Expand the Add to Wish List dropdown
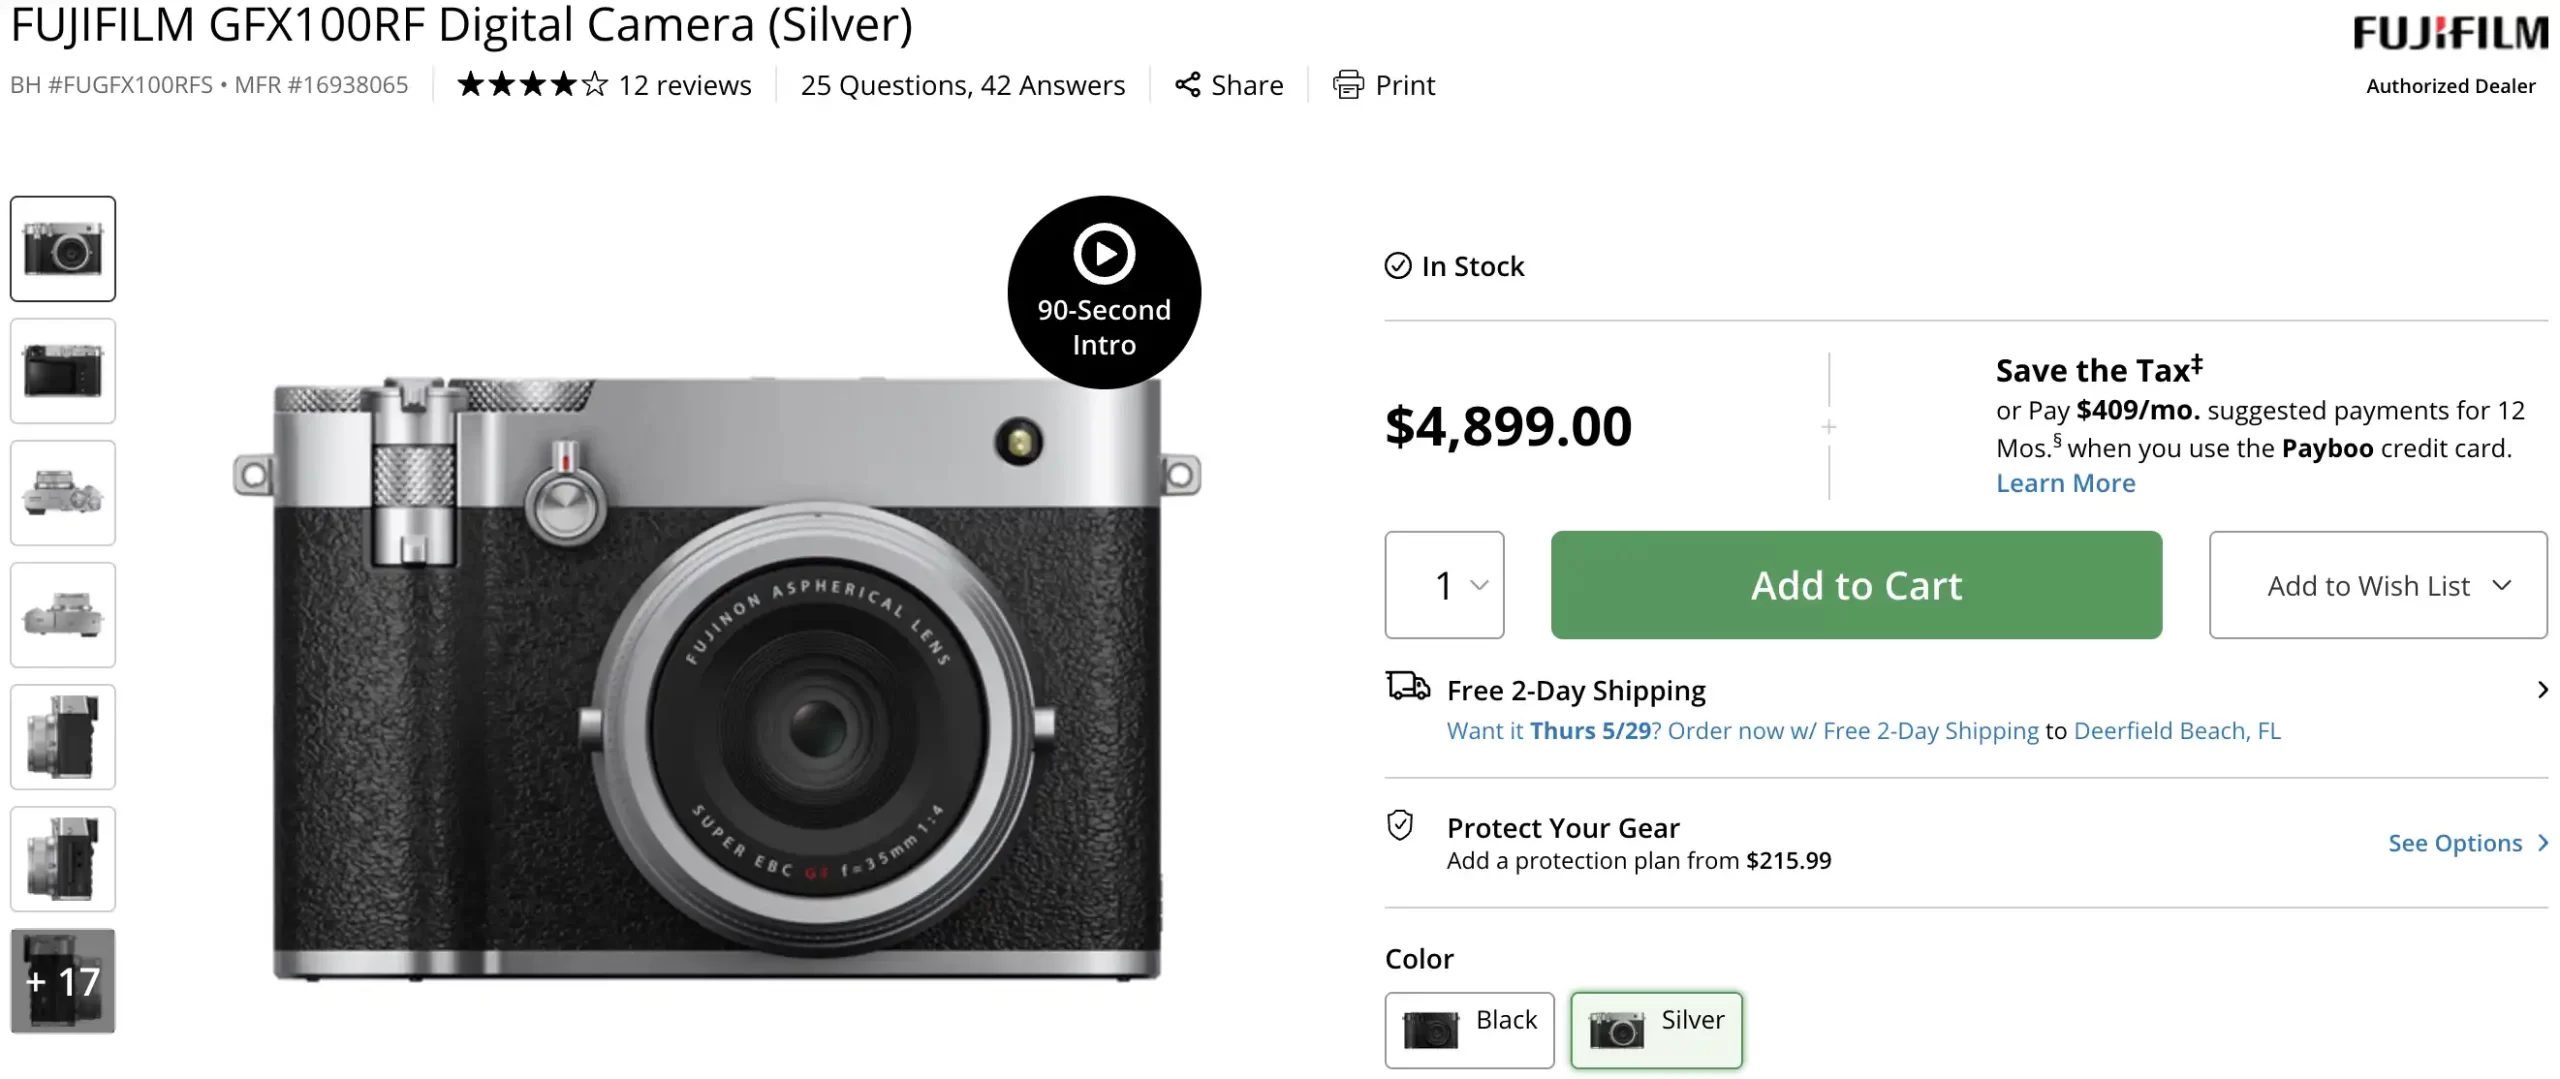 (x=2377, y=585)
